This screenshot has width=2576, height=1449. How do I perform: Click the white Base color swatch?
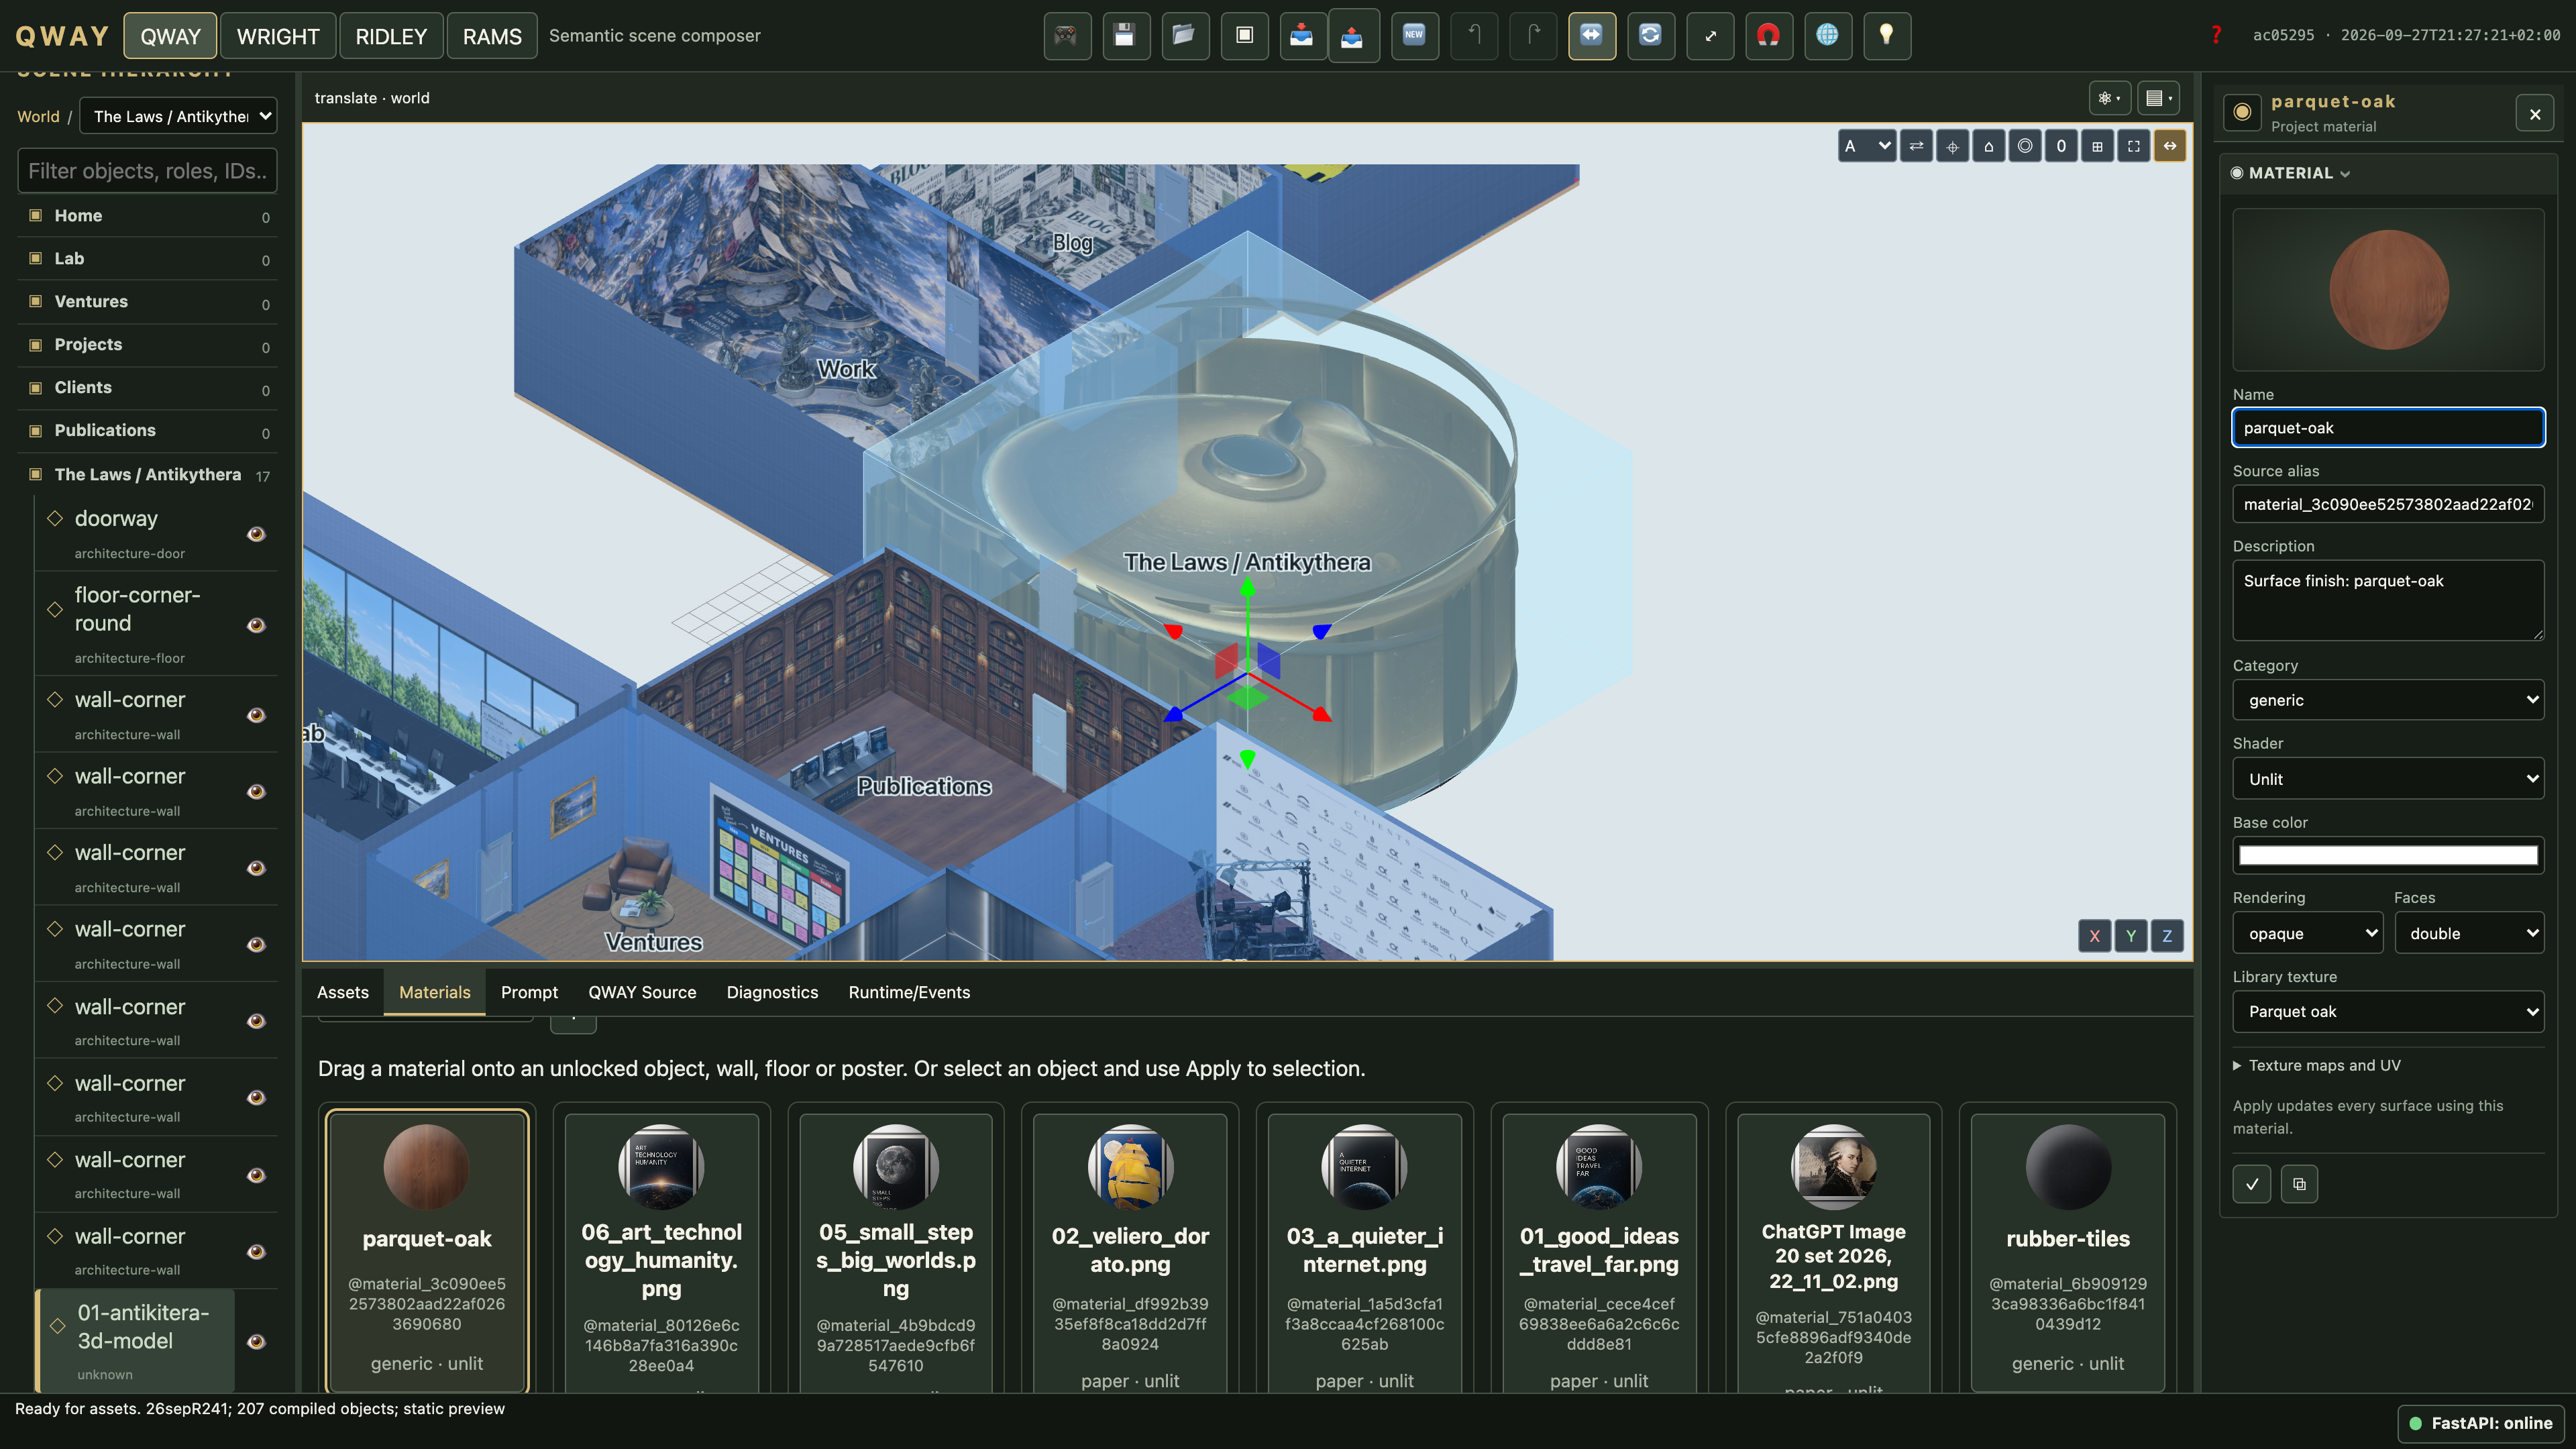[2388, 855]
